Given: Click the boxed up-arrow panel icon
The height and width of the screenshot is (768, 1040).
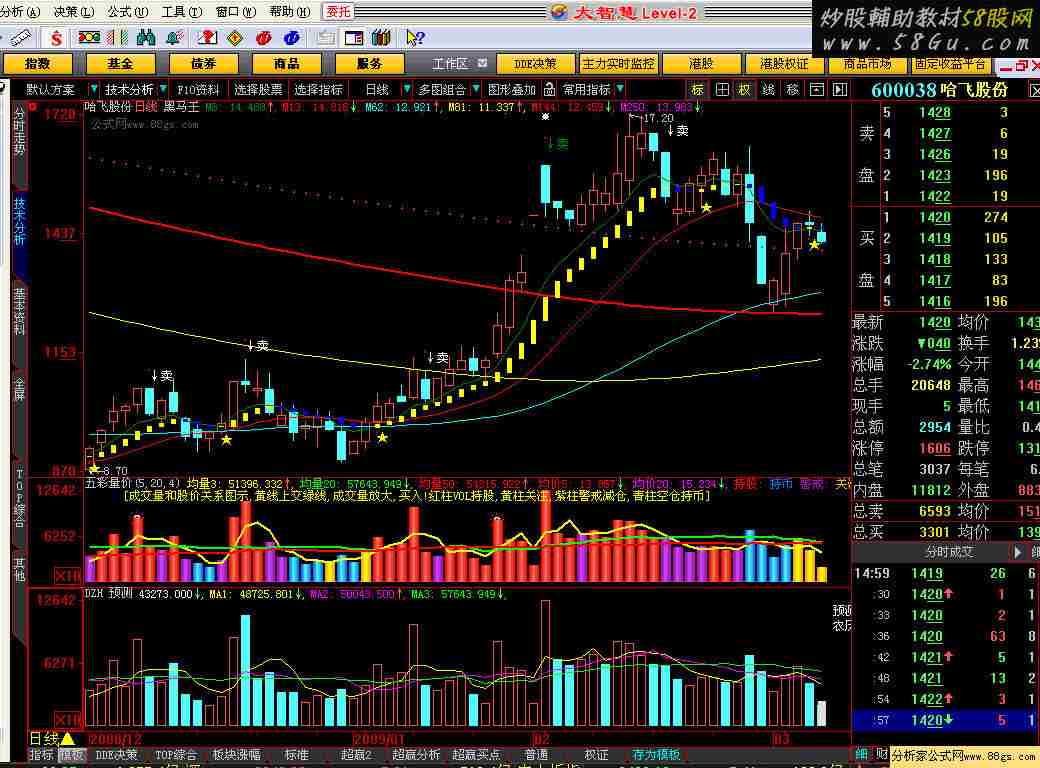Looking at the screenshot, I should 817,90.
